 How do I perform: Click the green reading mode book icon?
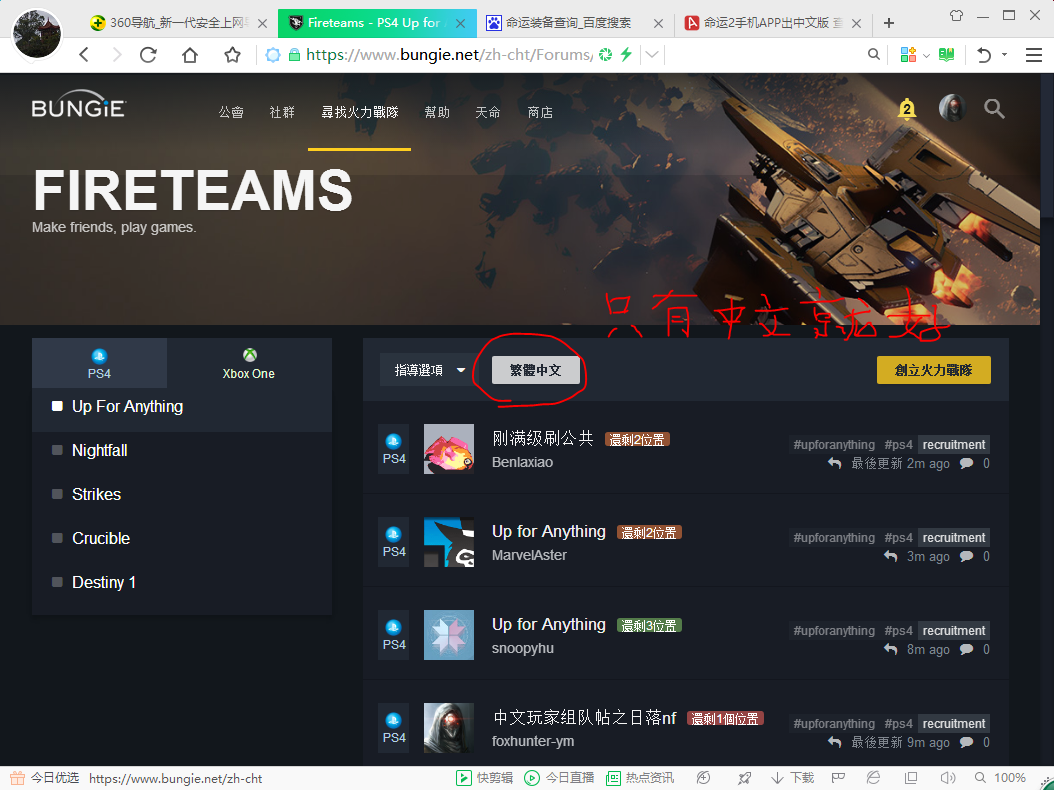946,54
